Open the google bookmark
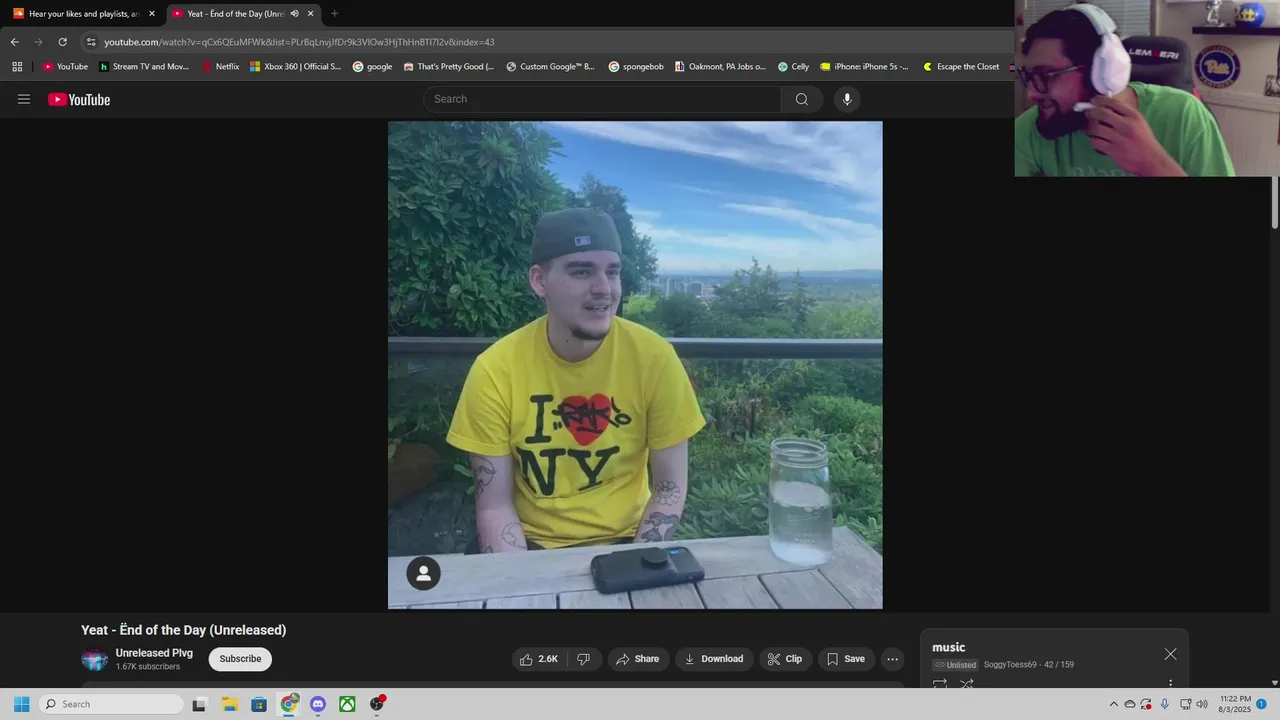Viewport: 1280px width, 720px height. coord(372,67)
